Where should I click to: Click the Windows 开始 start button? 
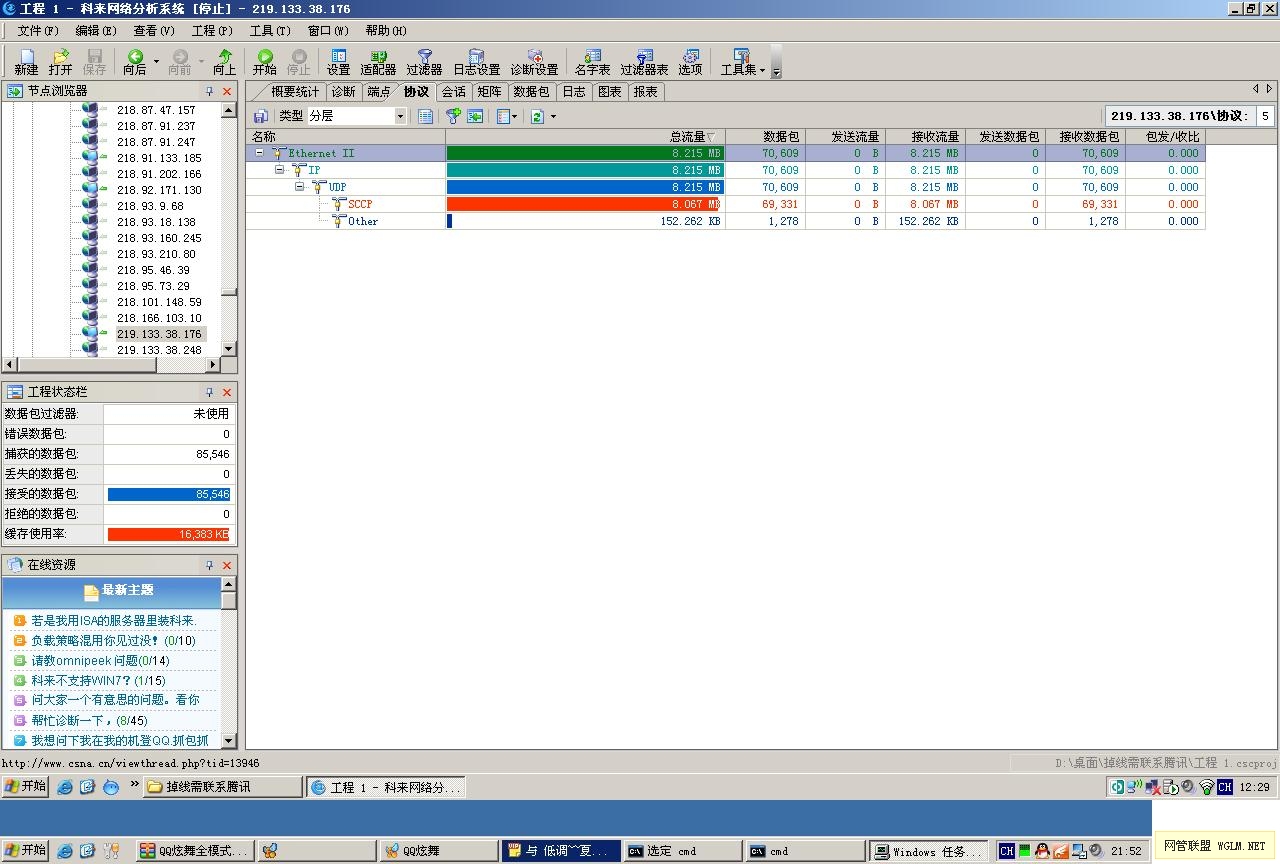tap(26, 787)
